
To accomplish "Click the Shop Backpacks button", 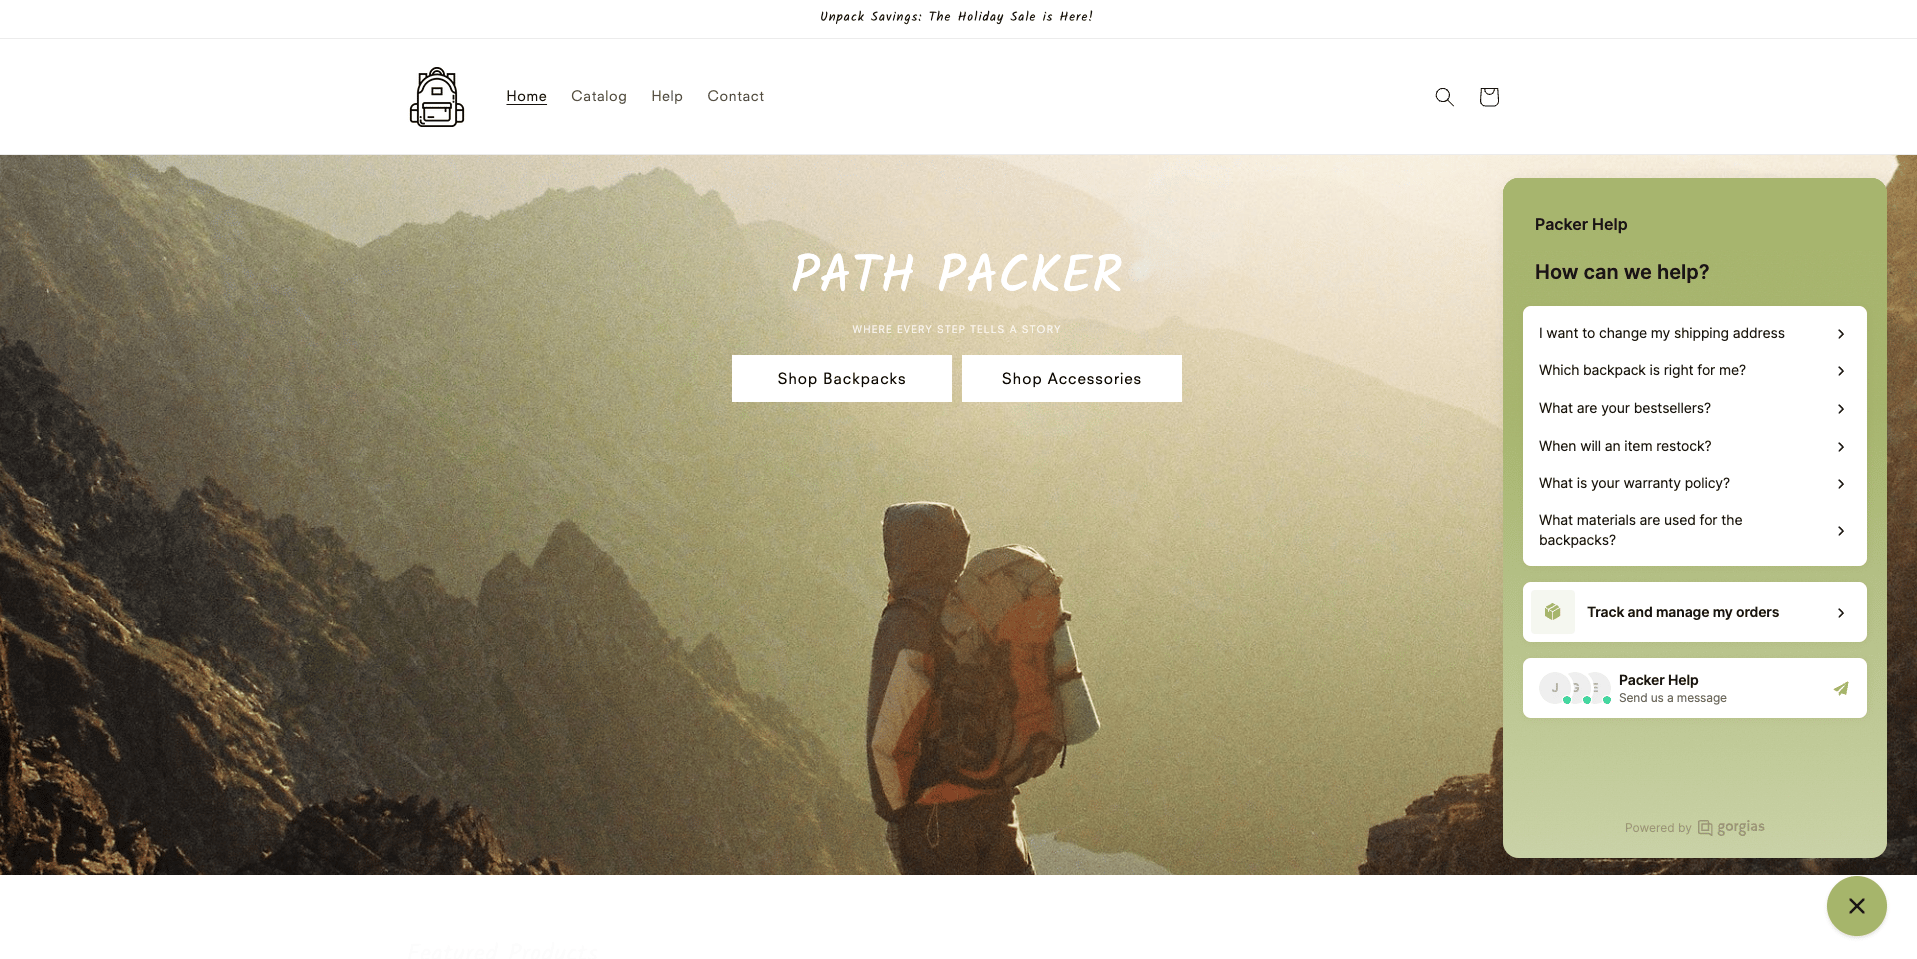I will [842, 379].
